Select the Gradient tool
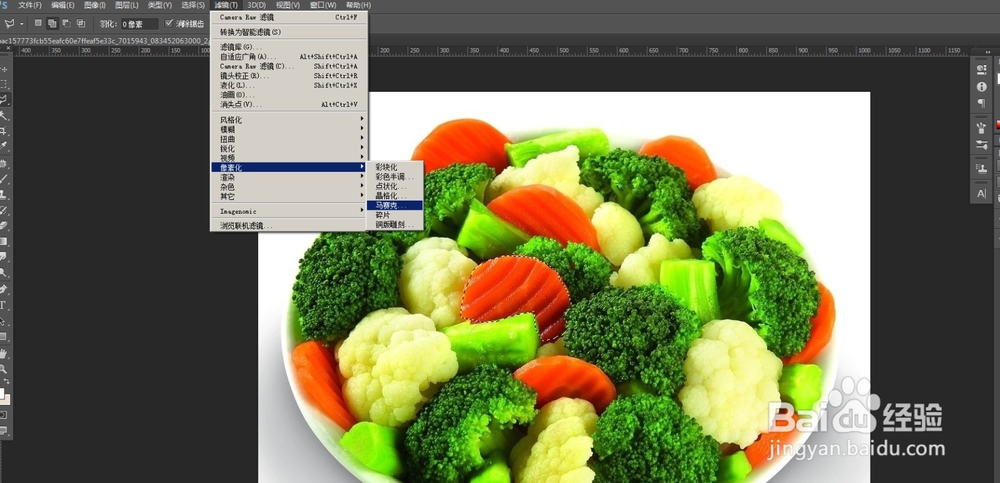The image size is (1000, 483). [4, 241]
